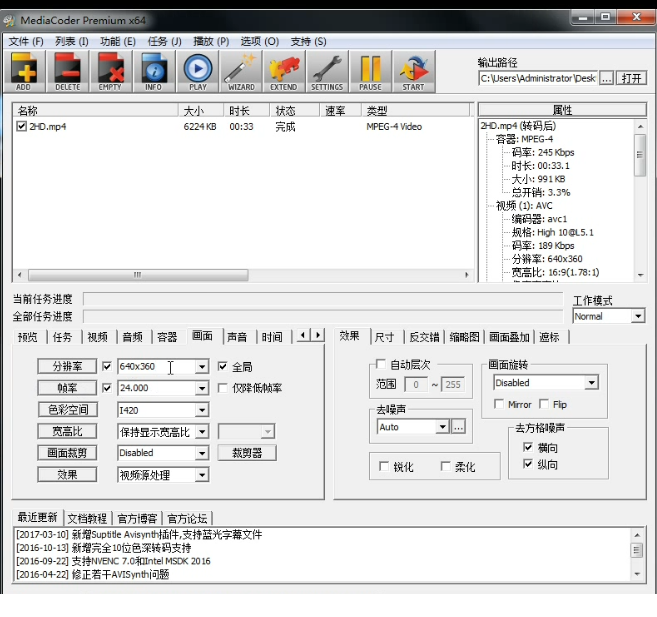The height and width of the screenshot is (617, 657).
Task: Enable the 自动层次 checkbox
Action: click(x=381, y=364)
